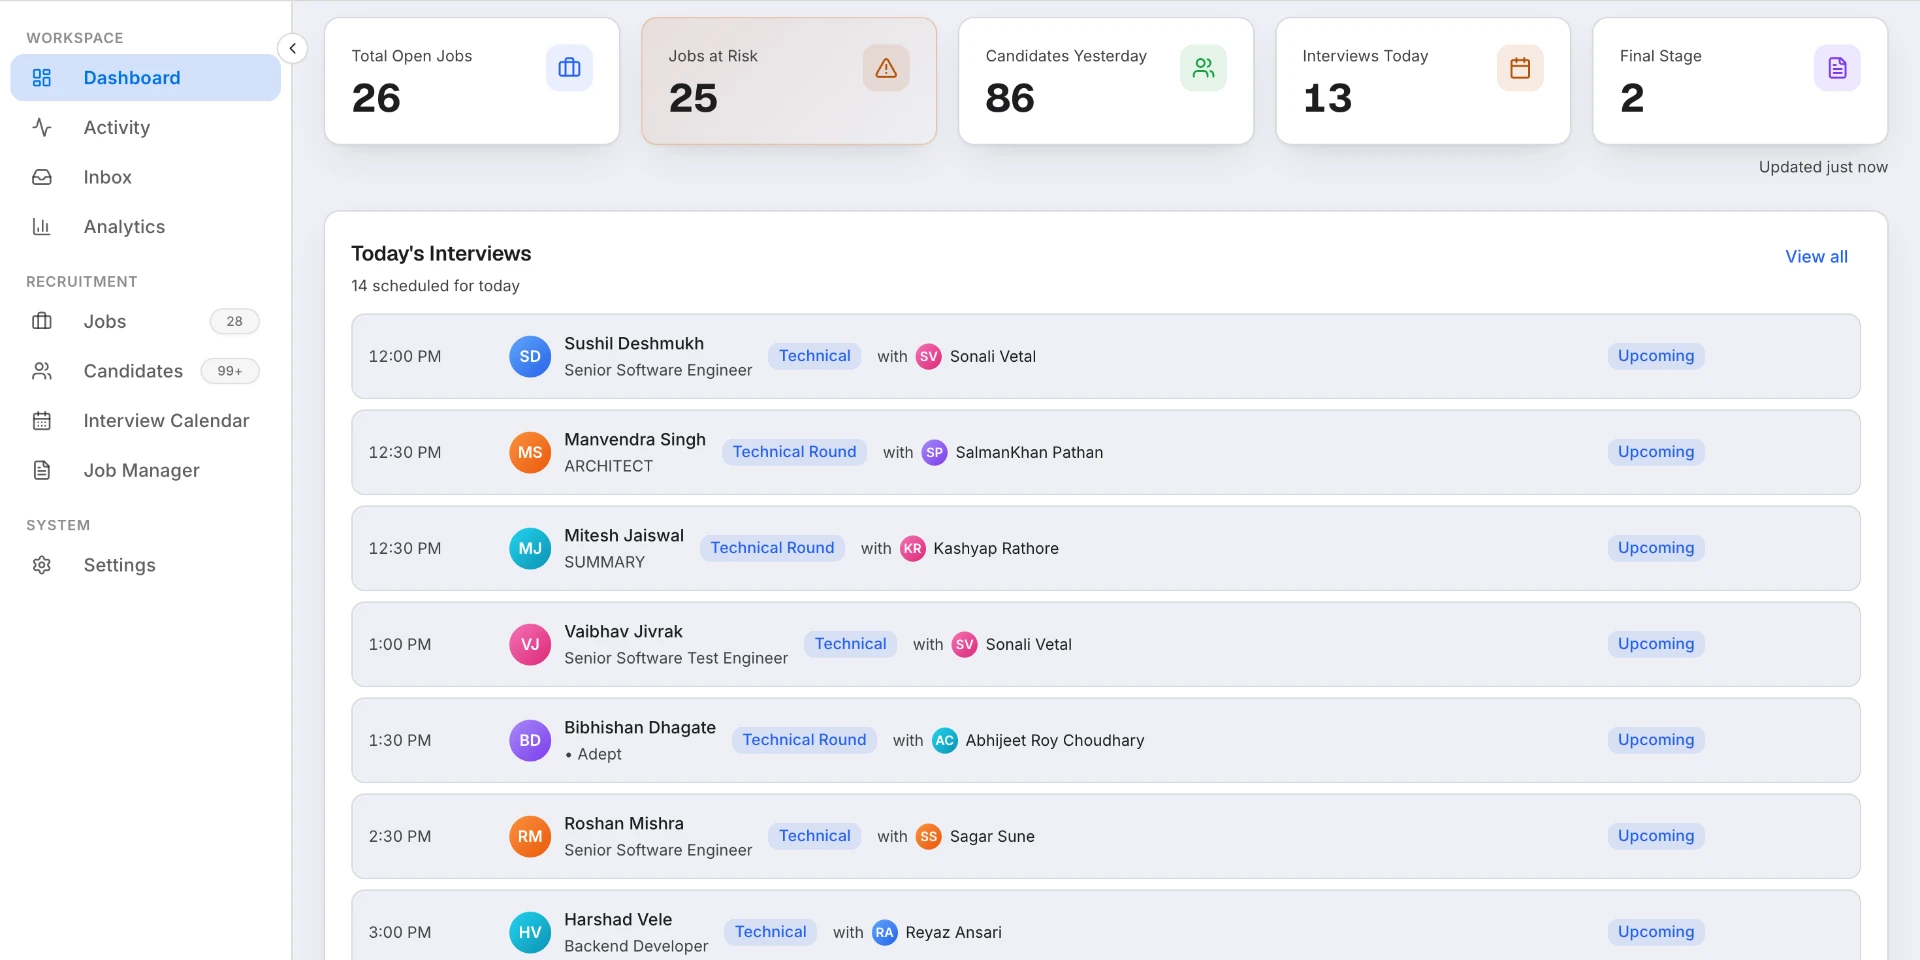
Task: Select candidate name Manvendra Singh
Action: (x=635, y=439)
